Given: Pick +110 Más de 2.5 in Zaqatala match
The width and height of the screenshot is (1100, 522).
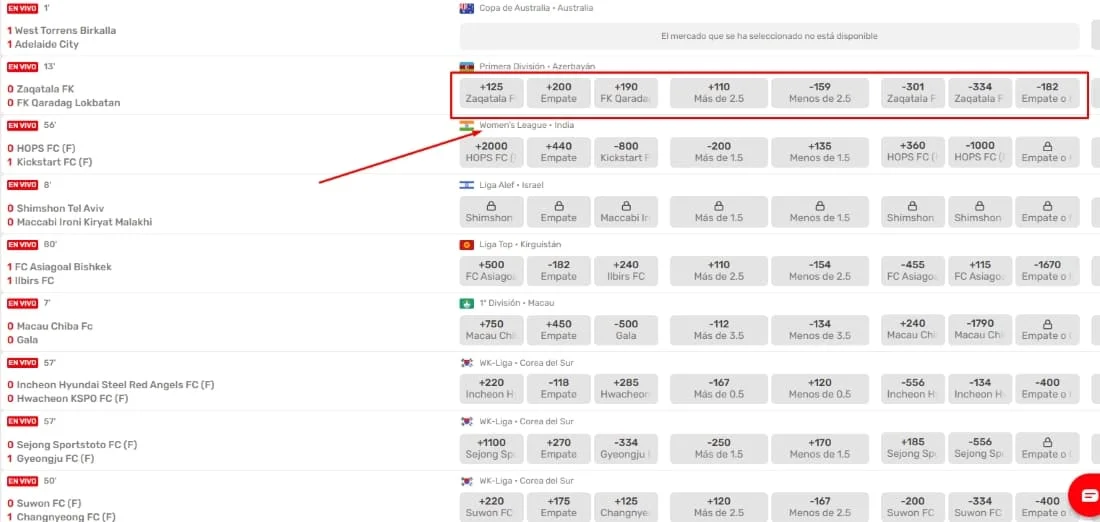Looking at the screenshot, I should coord(719,93).
